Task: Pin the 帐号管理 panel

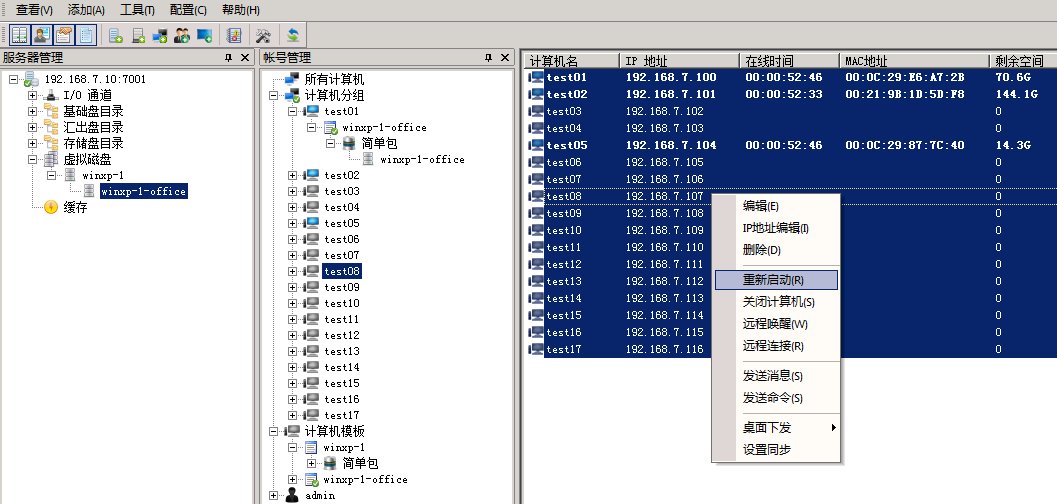Action: [489, 58]
